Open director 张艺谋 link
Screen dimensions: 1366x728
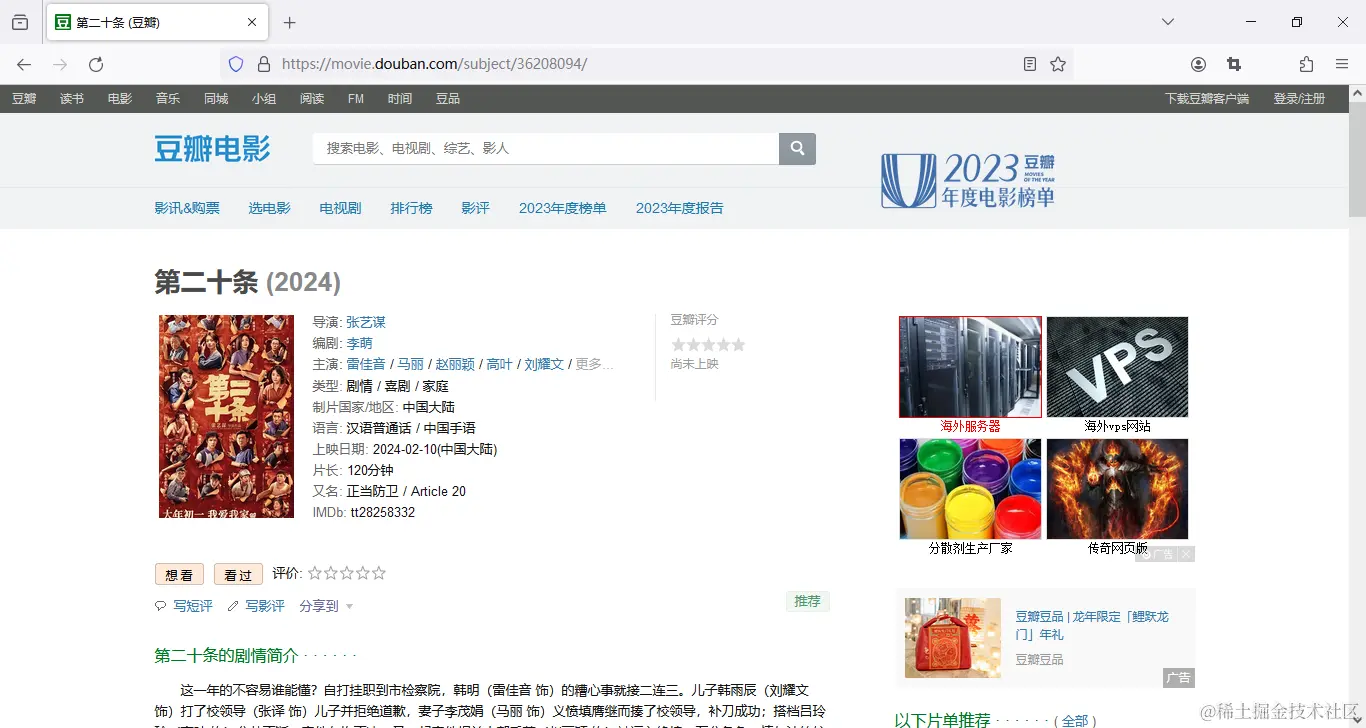pyautogui.click(x=366, y=322)
